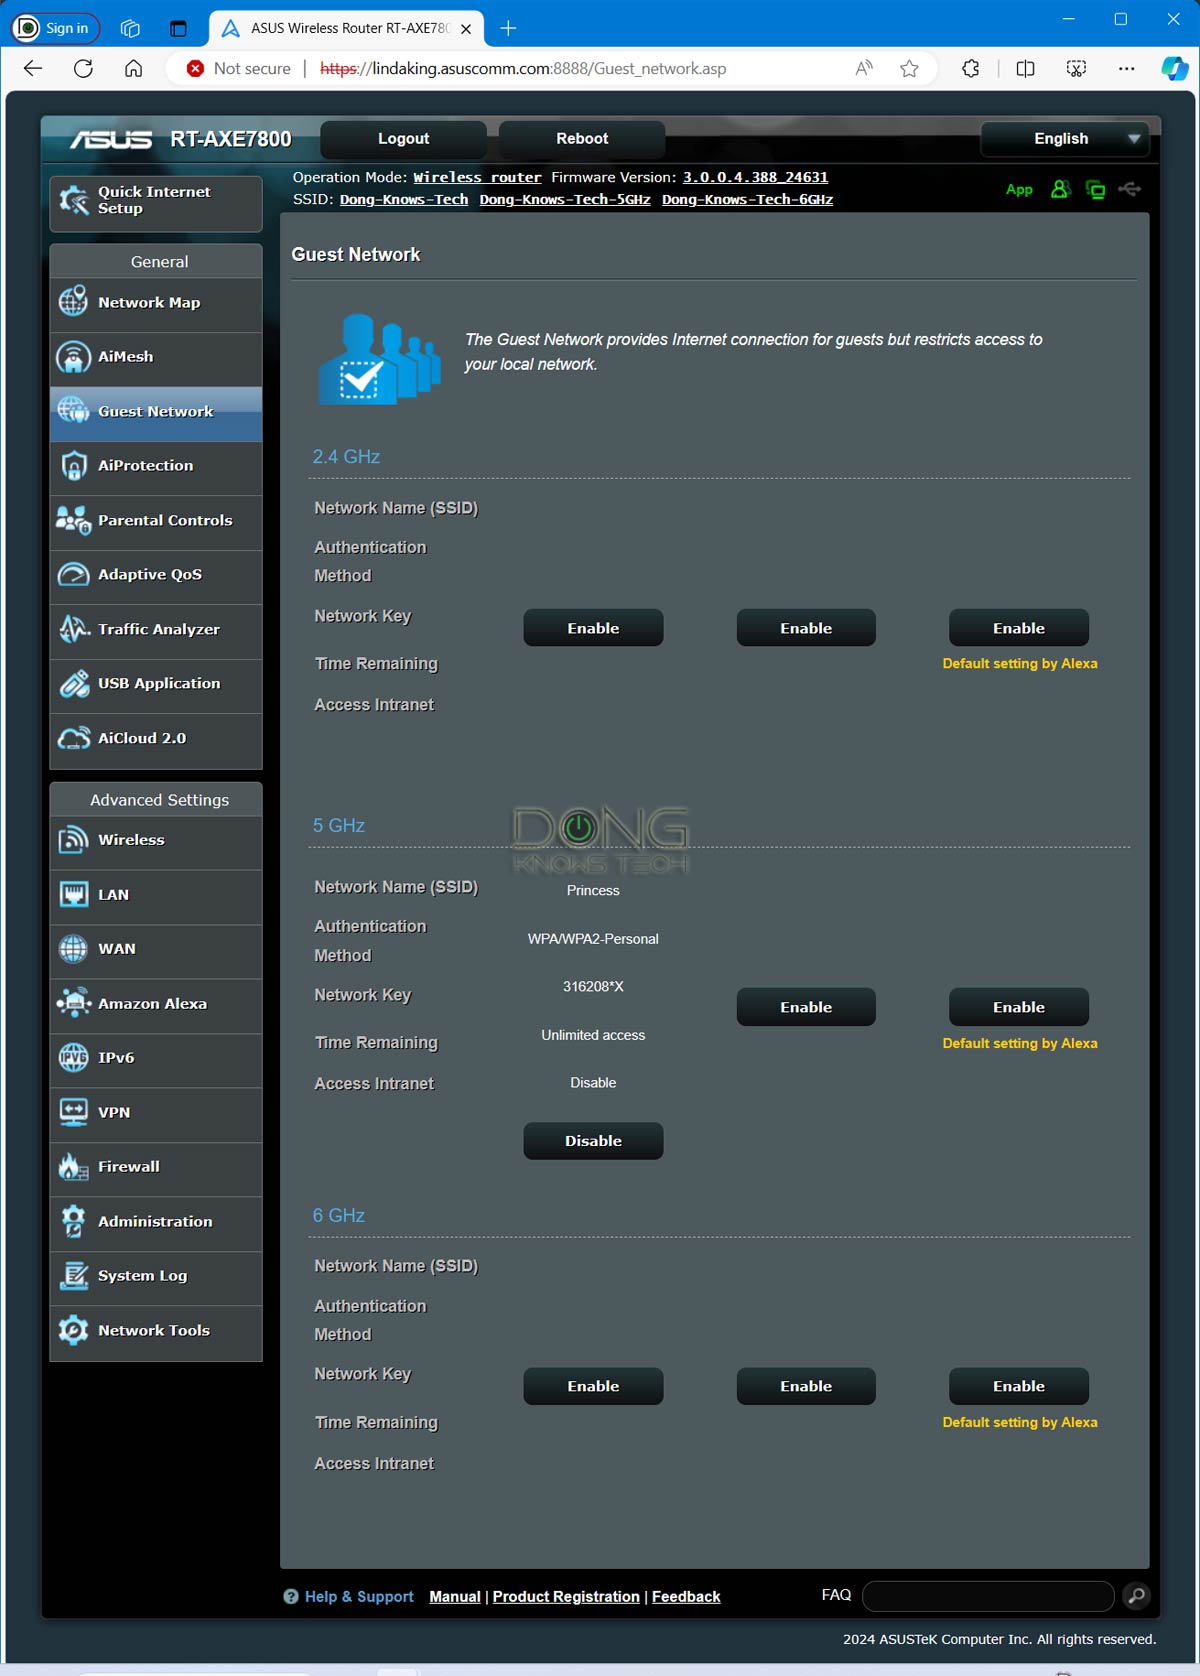
Task: Click the guest user status icon
Action: click(x=1060, y=189)
